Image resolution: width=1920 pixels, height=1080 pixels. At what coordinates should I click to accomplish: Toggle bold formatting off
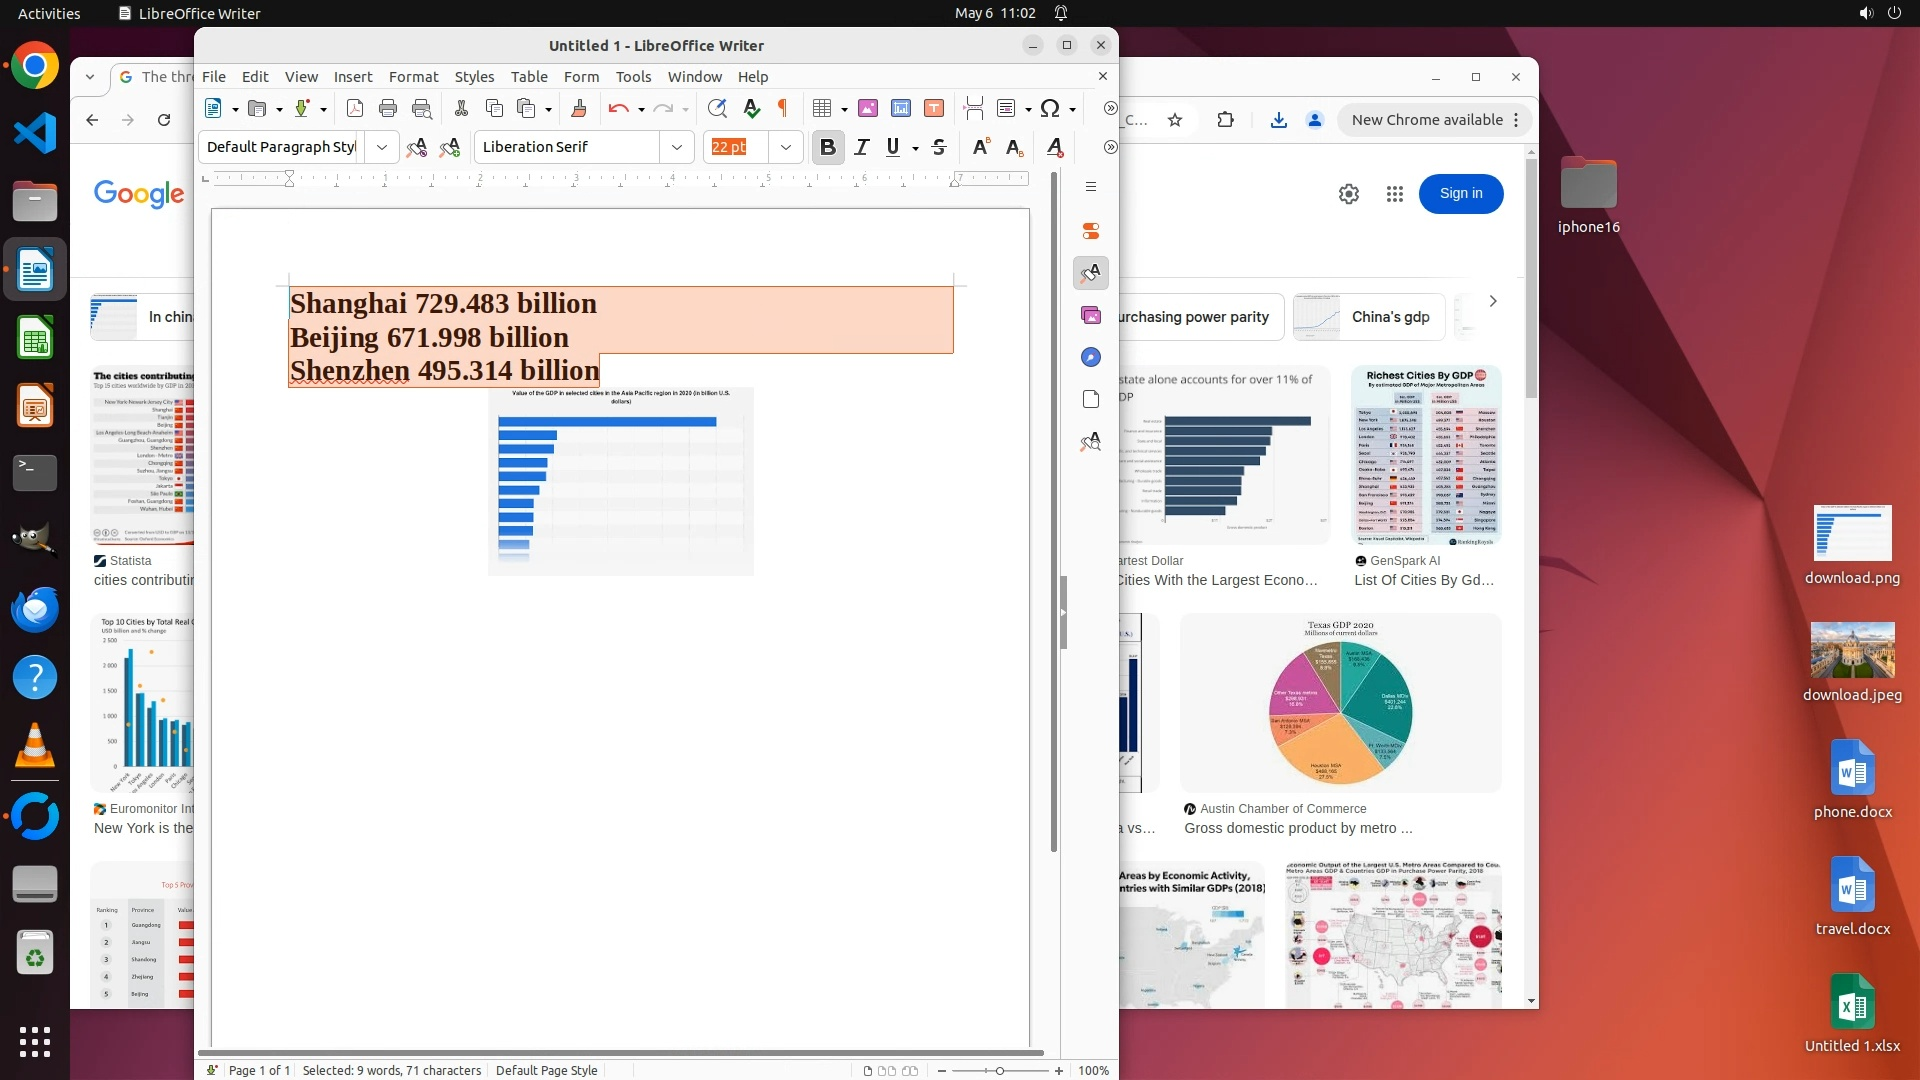(827, 147)
